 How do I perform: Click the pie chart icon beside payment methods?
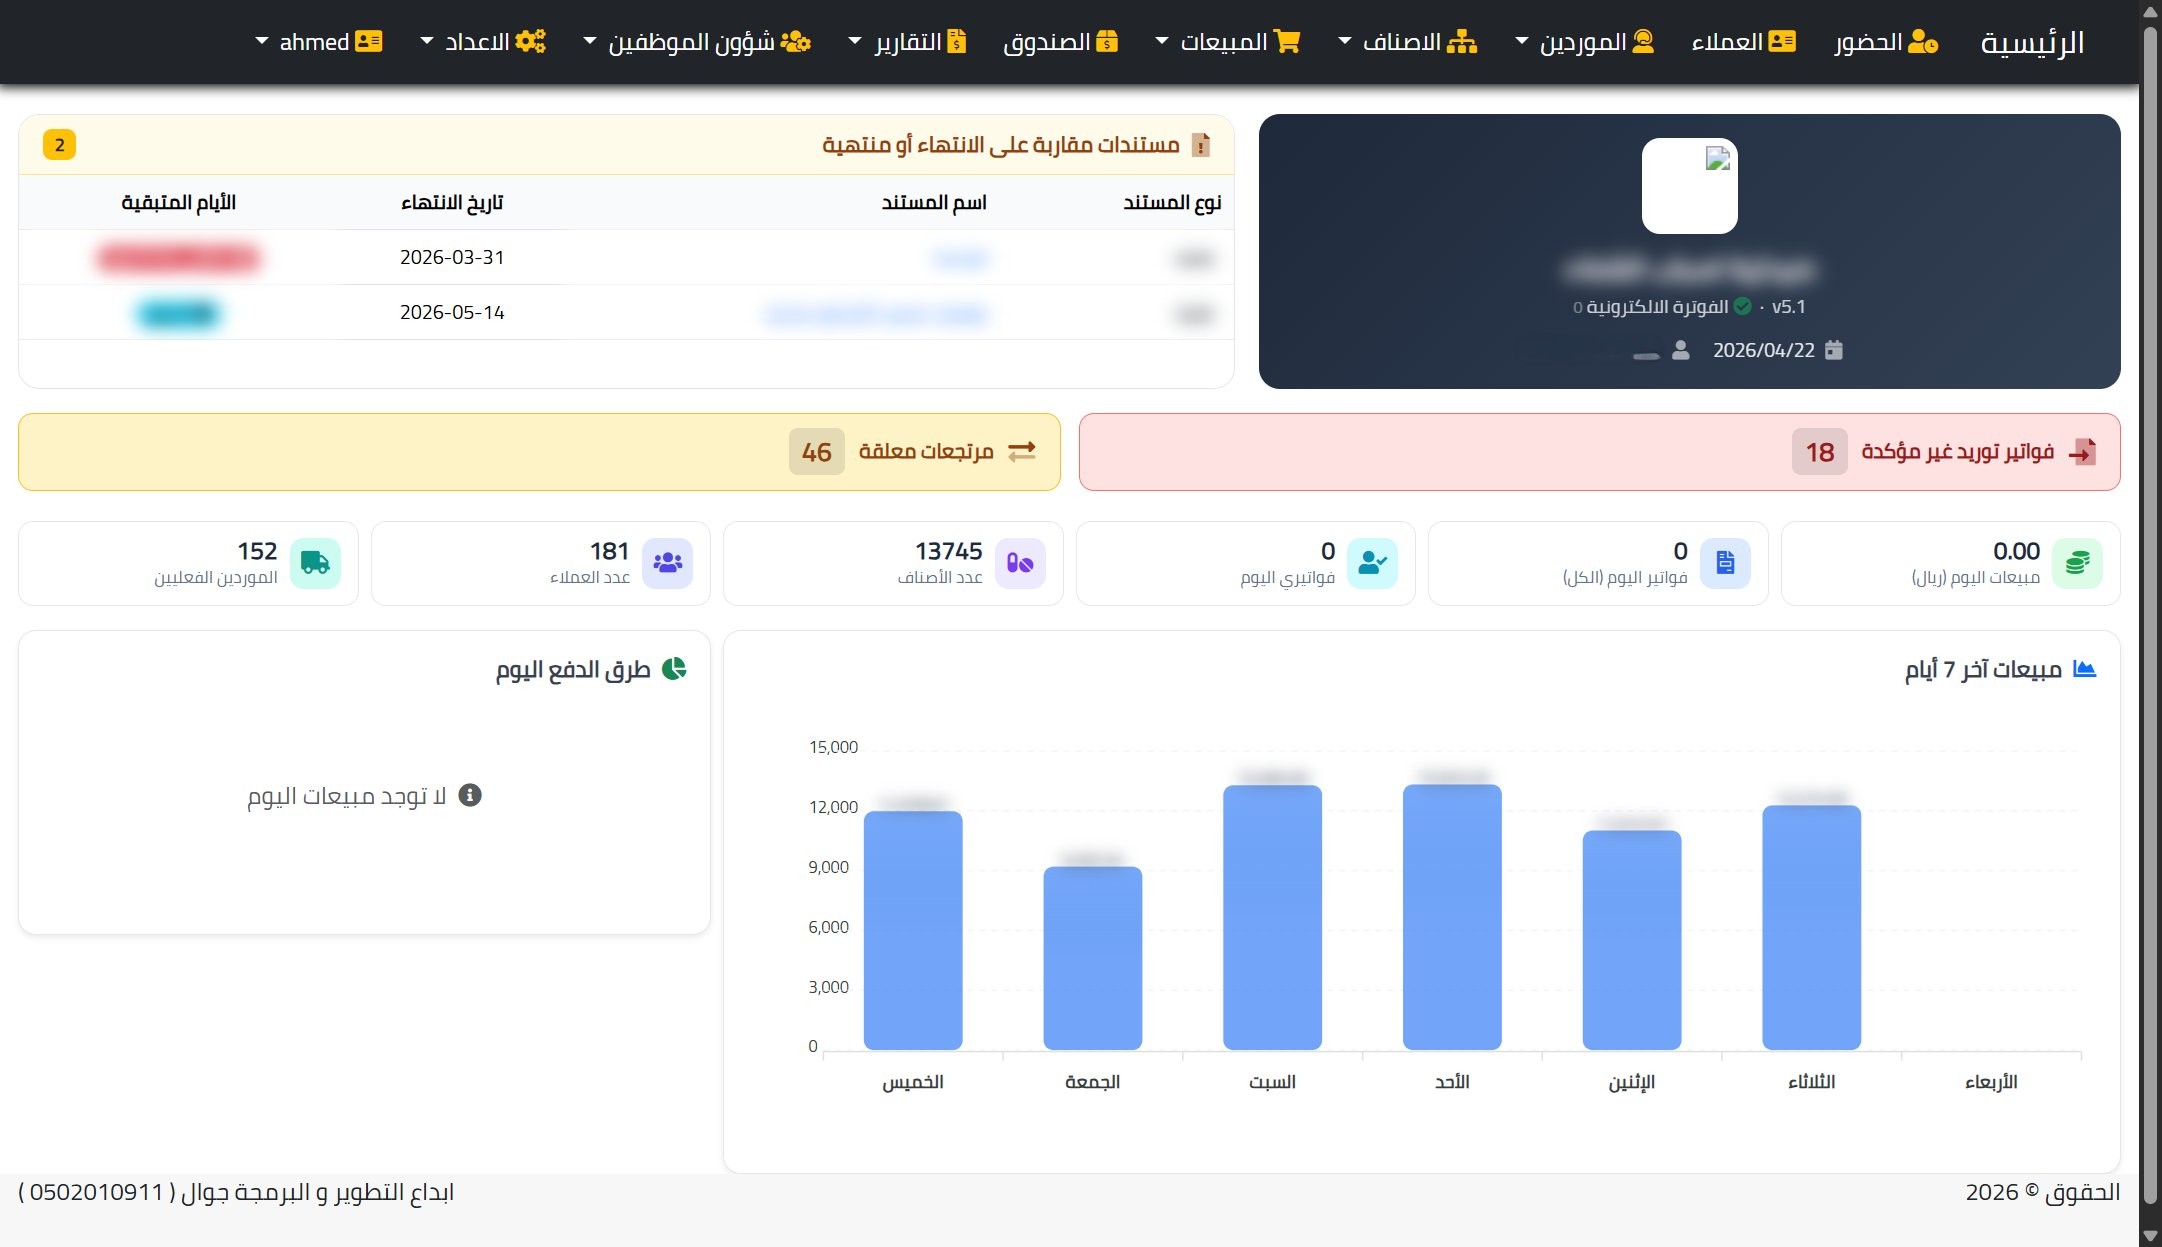point(675,669)
